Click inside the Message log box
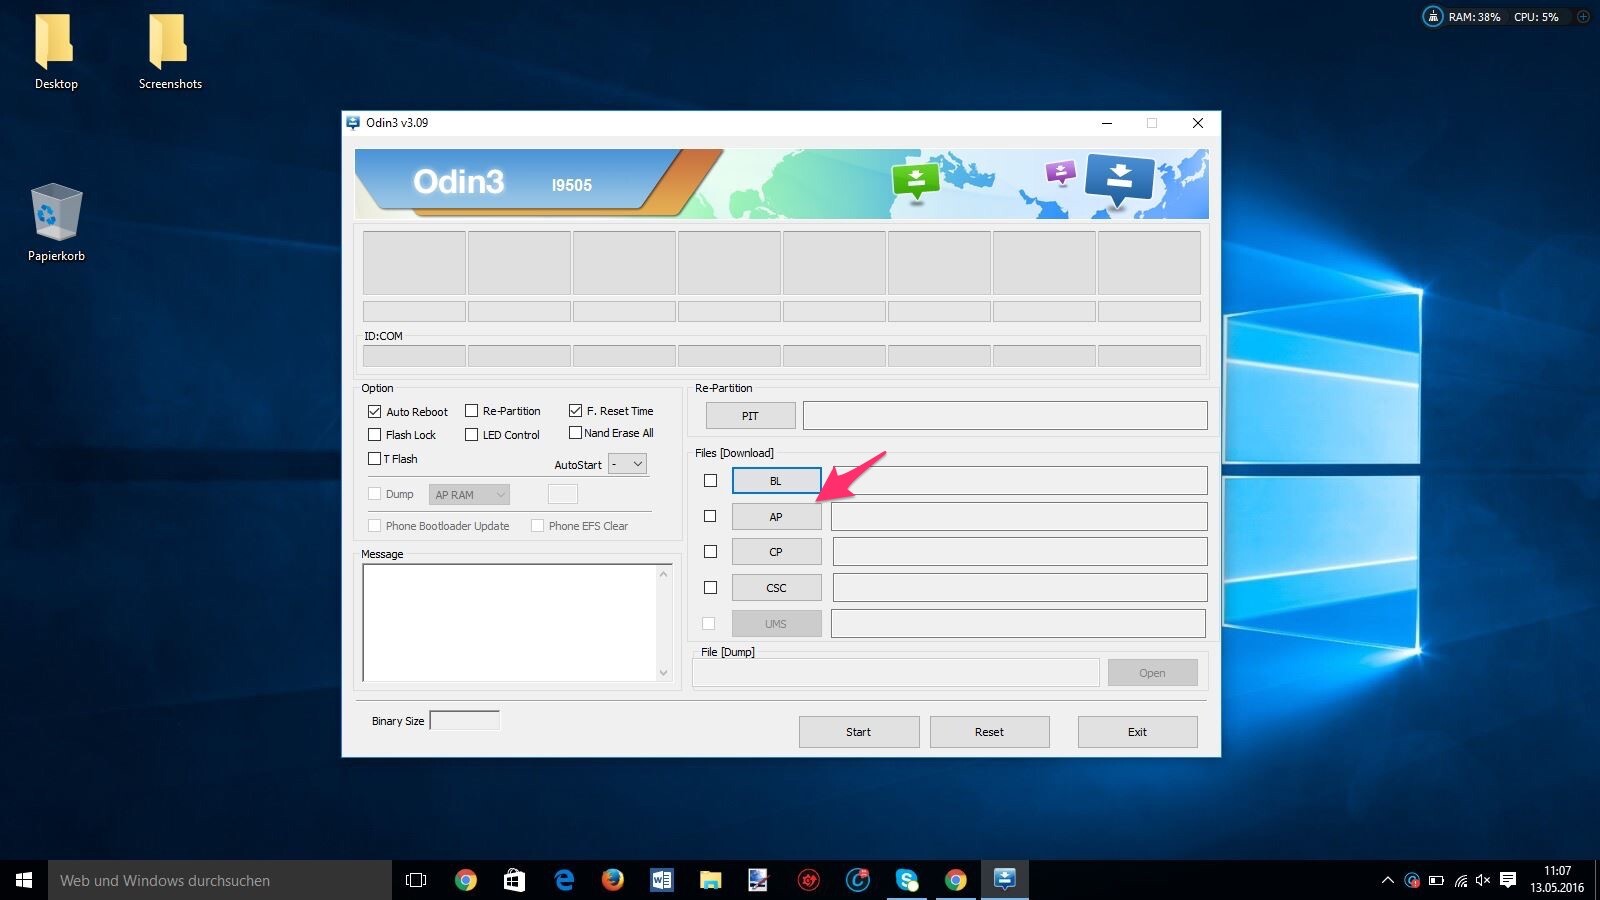Viewport: 1600px width, 900px height. pyautogui.click(x=509, y=623)
